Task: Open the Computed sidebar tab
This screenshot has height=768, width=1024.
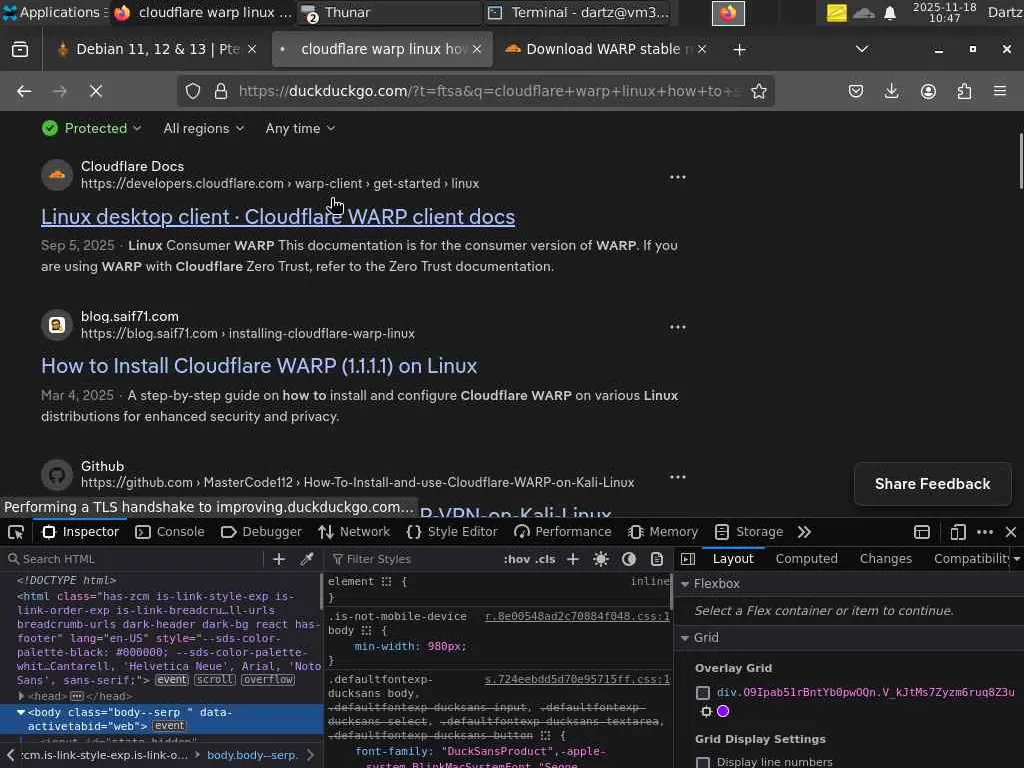Action: (807, 559)
